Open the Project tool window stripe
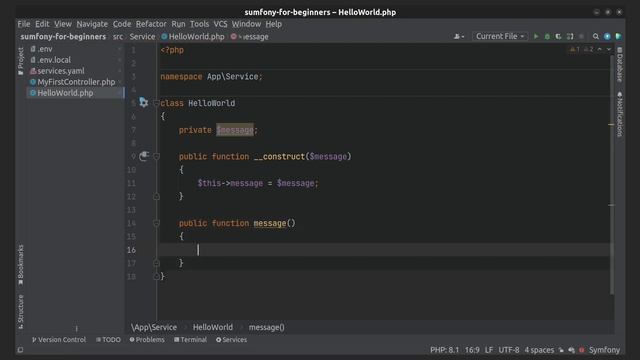Screen dimensions: 640x360 [x=20, y=61]
